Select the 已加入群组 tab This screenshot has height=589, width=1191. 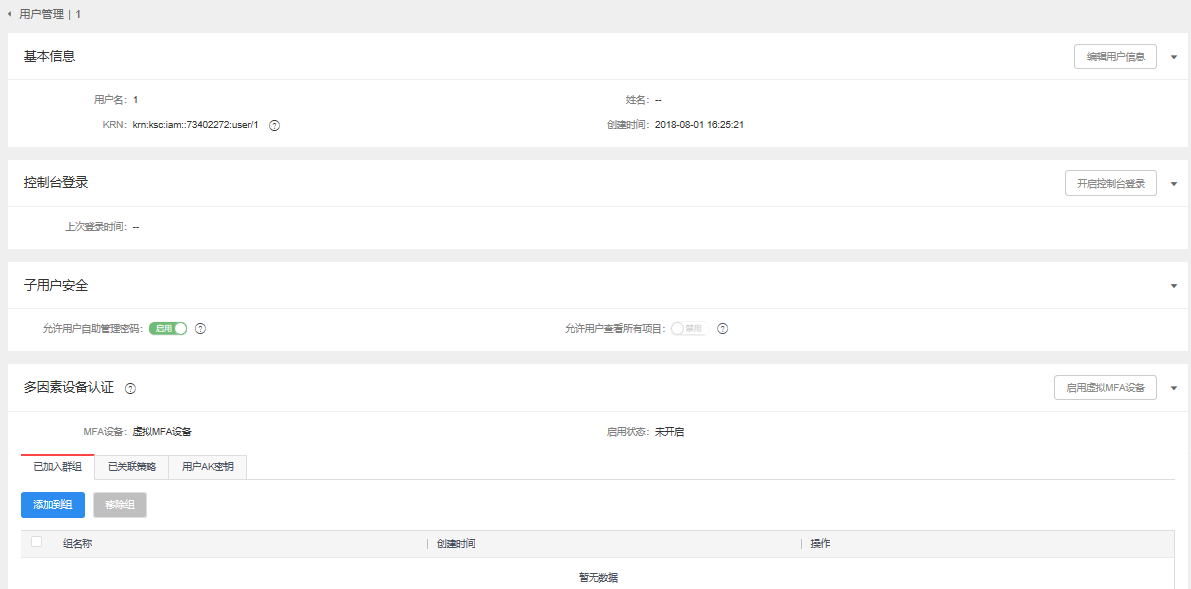[57, 467]
